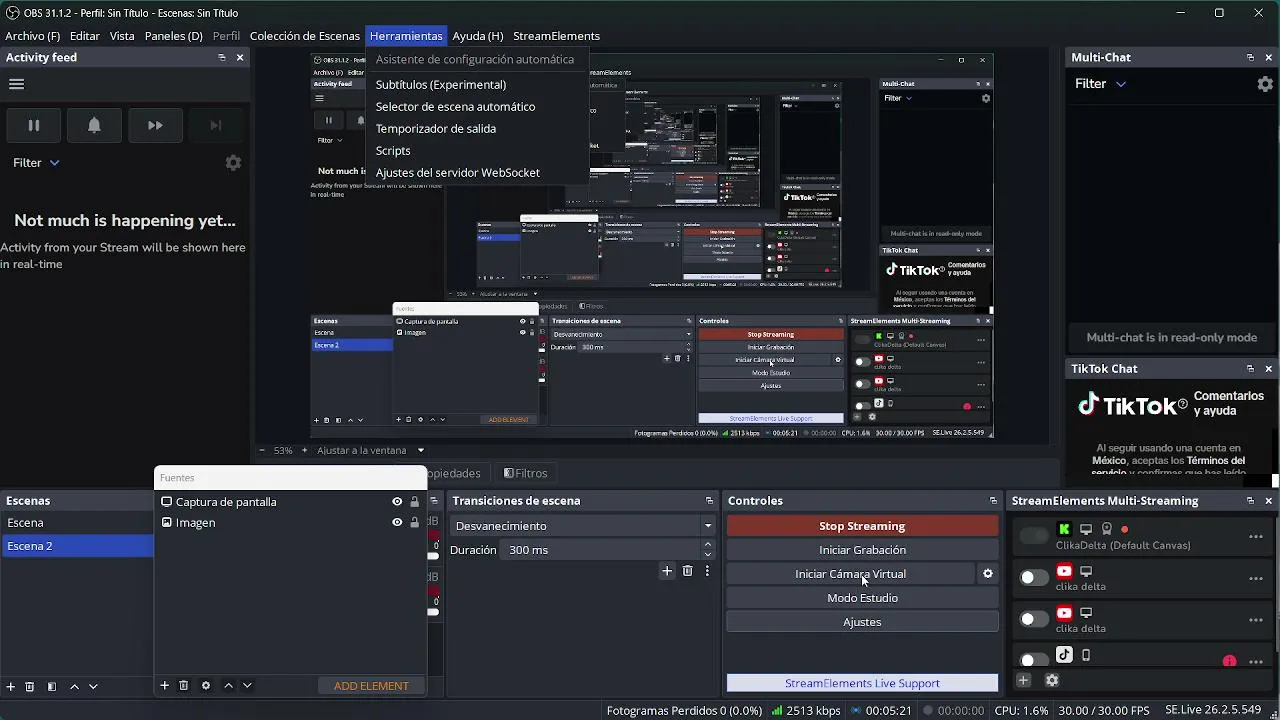Undock the Multi-Chat panel

point(1250,58)
